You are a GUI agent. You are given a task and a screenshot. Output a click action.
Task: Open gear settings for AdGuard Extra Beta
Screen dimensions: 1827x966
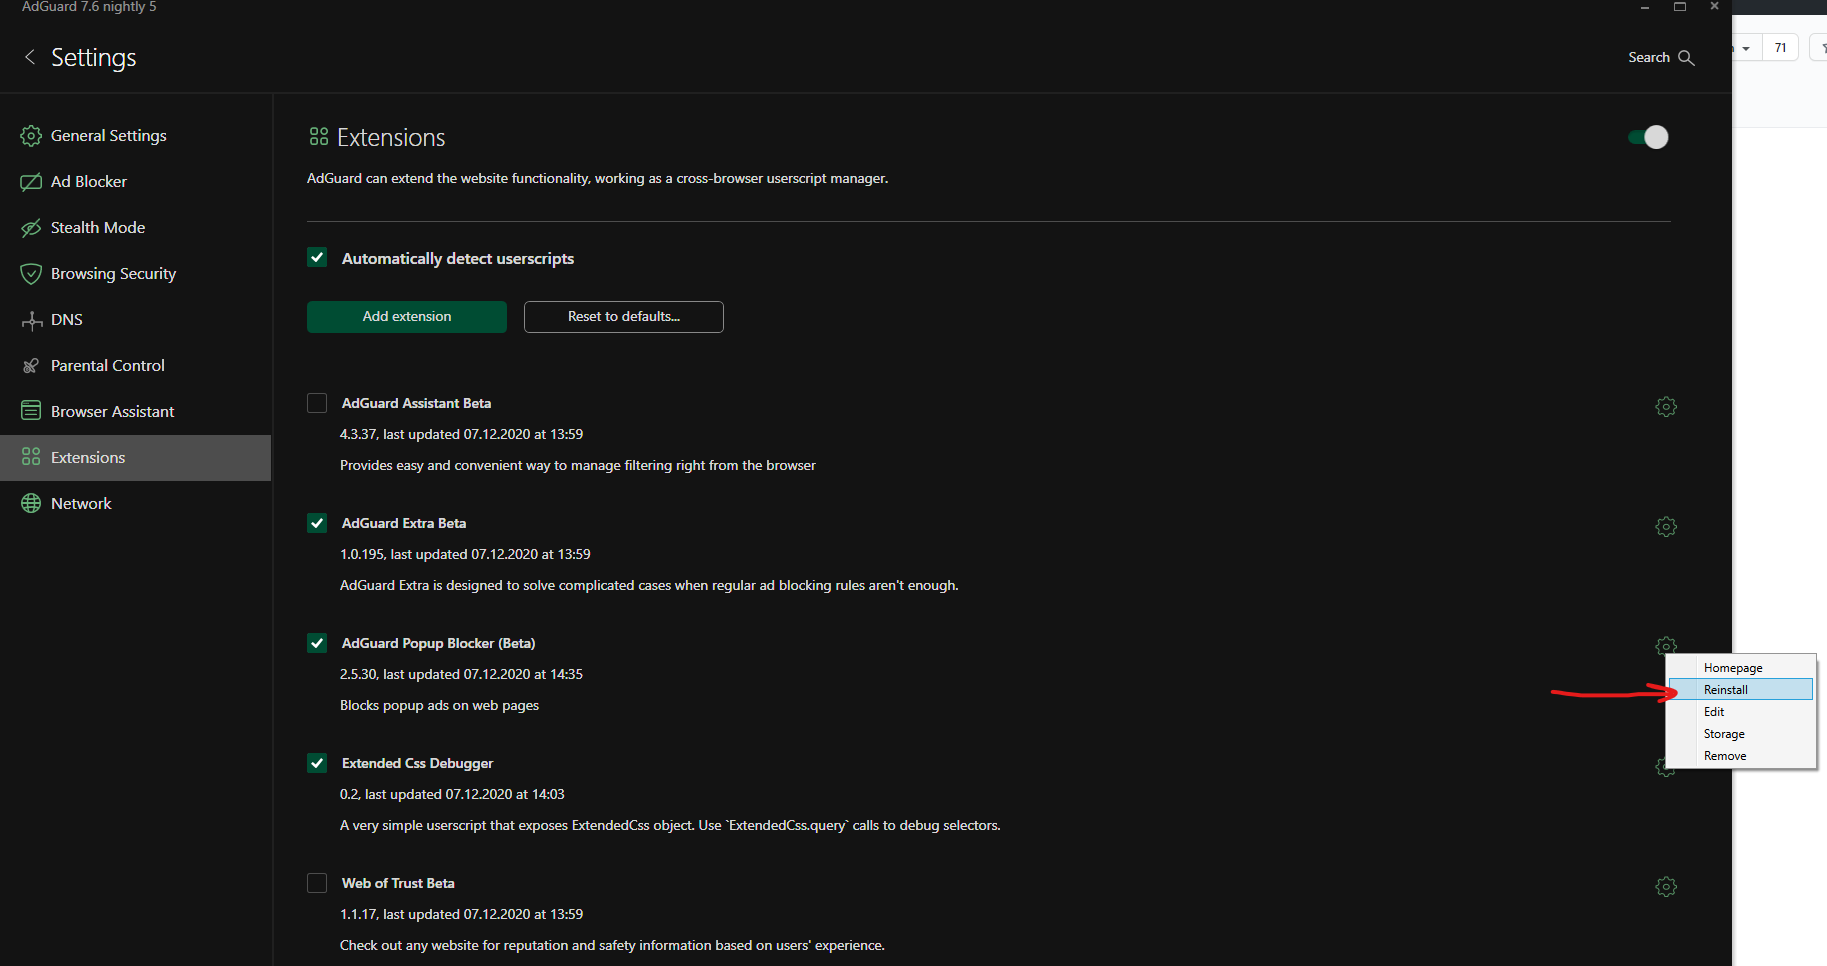(1666, 527)
